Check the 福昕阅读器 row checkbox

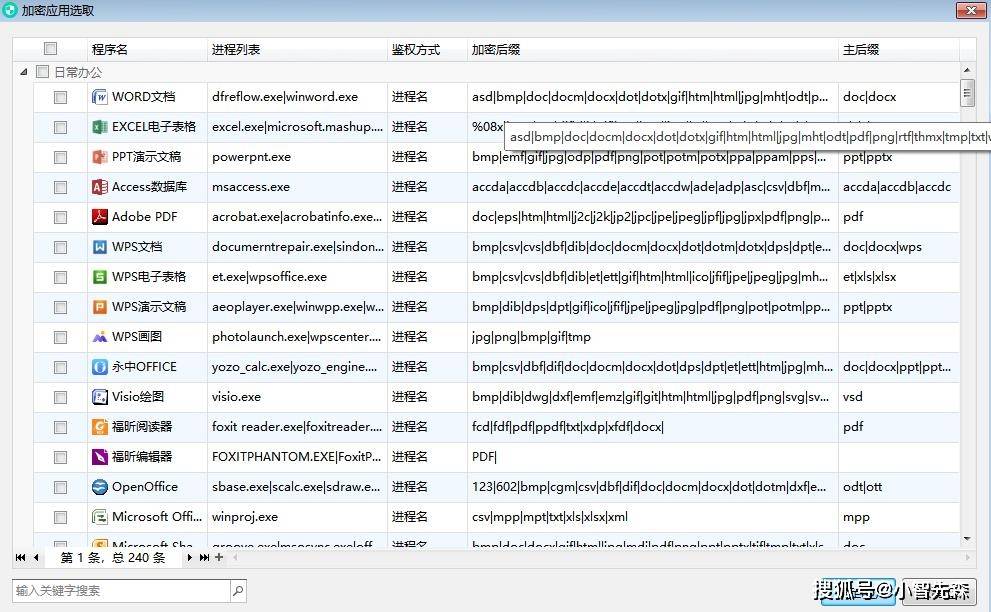pyautogui.click(x=61, y=428)
